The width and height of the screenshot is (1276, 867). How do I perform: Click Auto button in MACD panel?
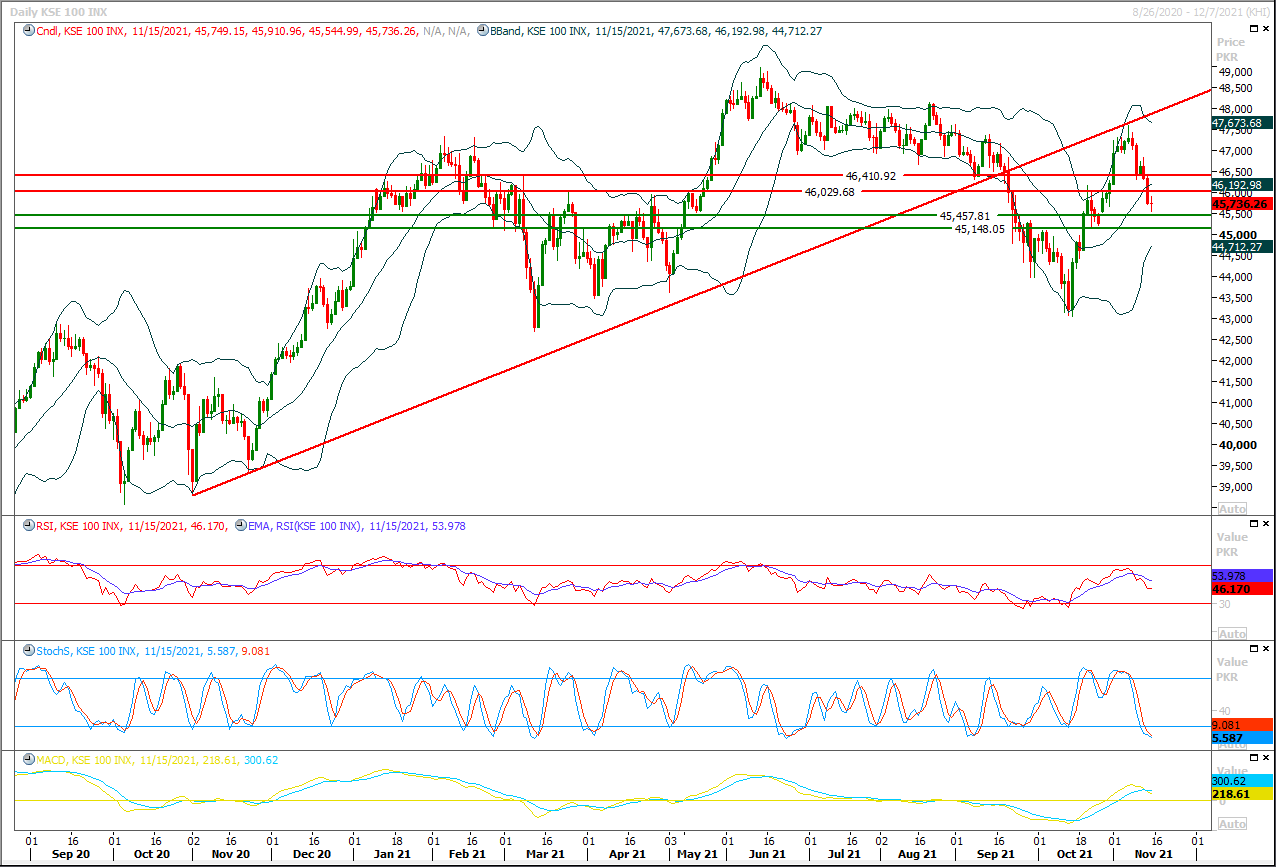click(1233, 824)
